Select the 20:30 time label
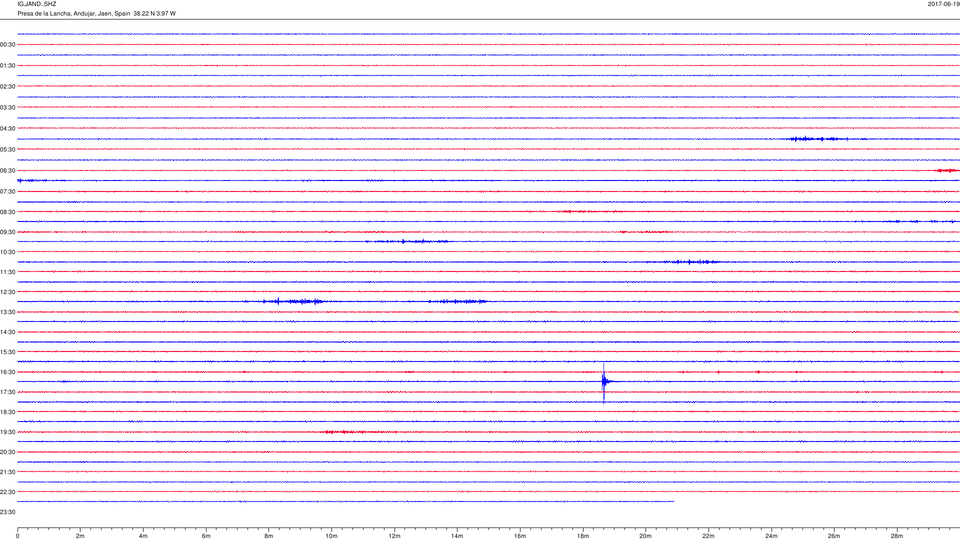Viewport: 960px width, 540px height. [x=8, y=452]
